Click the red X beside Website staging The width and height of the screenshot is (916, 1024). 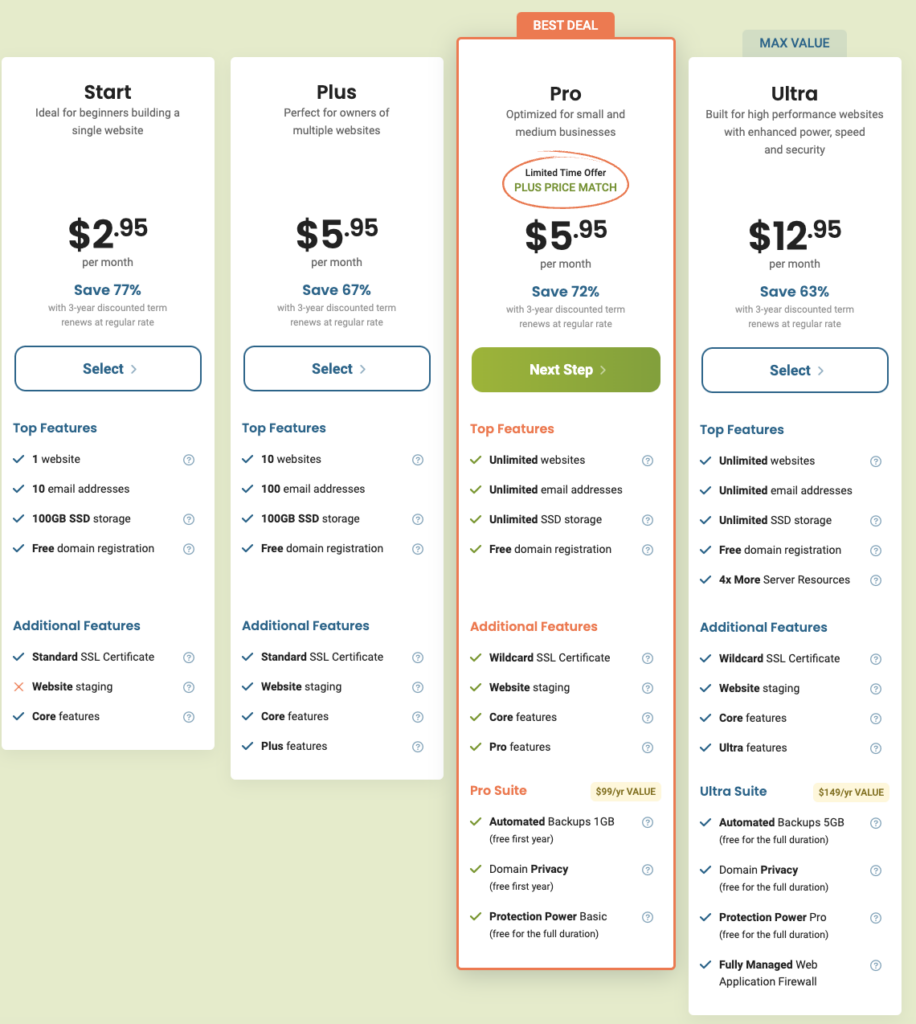17,687
